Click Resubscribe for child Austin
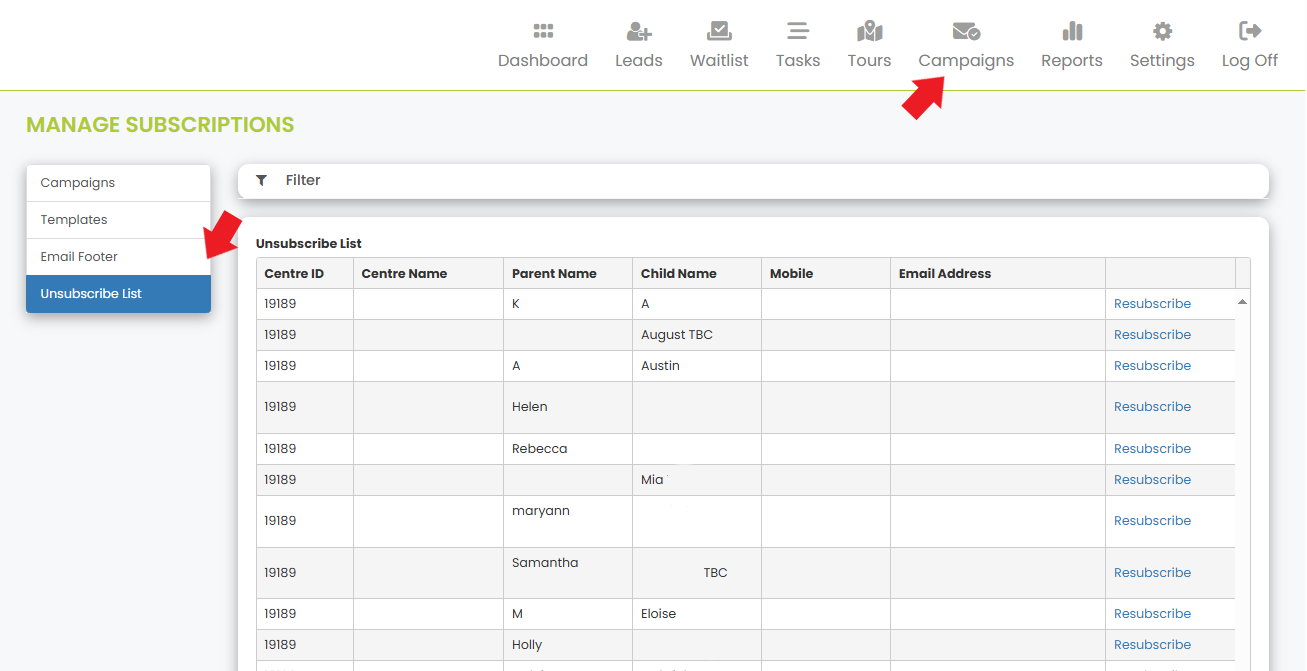This screenshot has height=671, width=1307. pos(1152,366)
